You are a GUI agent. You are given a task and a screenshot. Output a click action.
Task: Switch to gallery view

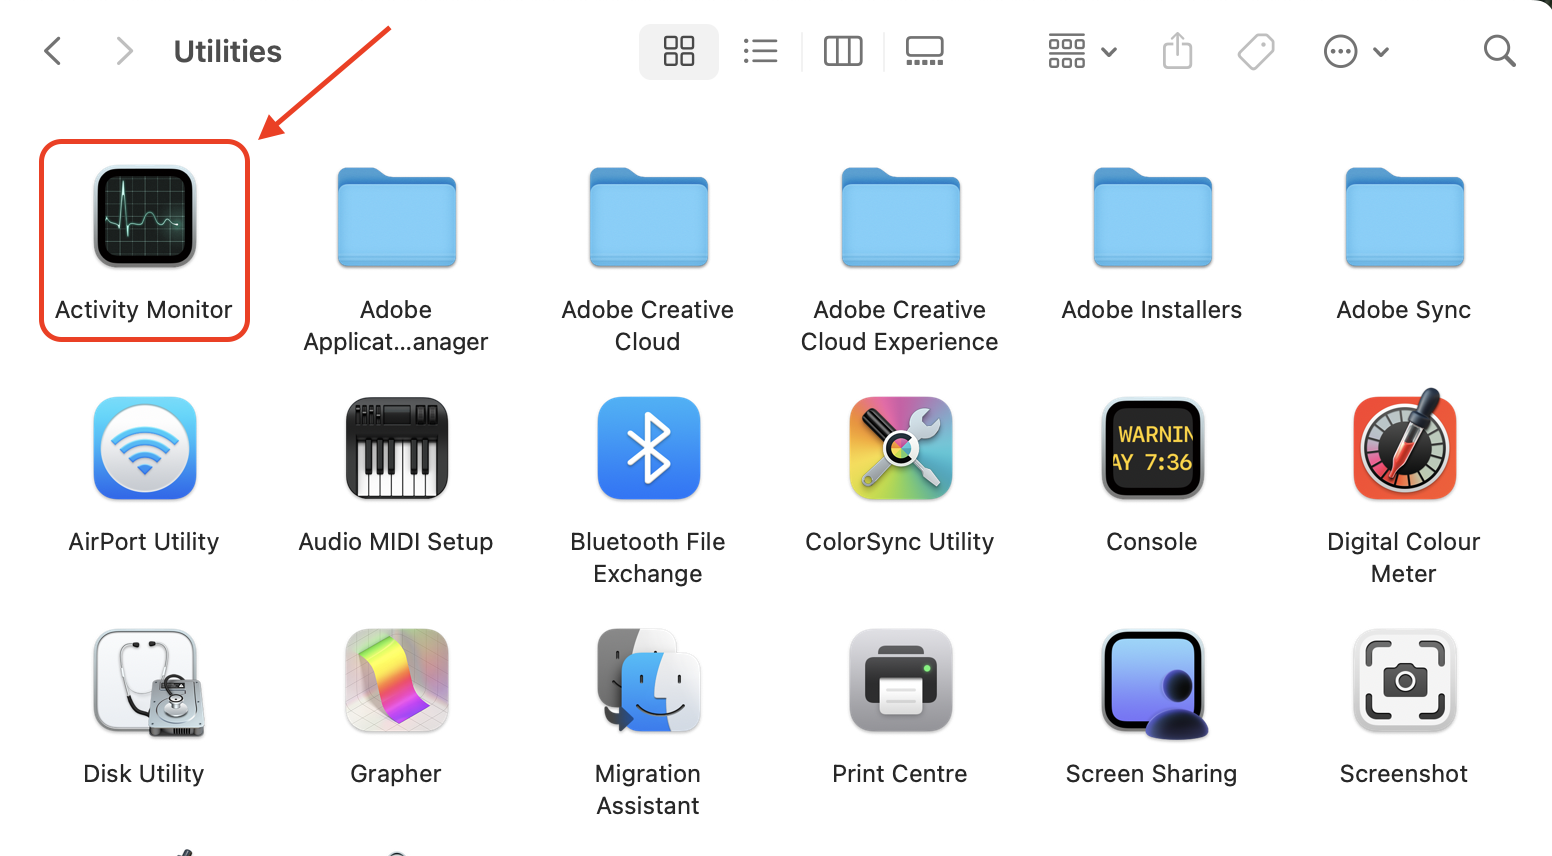click(x=924, y=50)
